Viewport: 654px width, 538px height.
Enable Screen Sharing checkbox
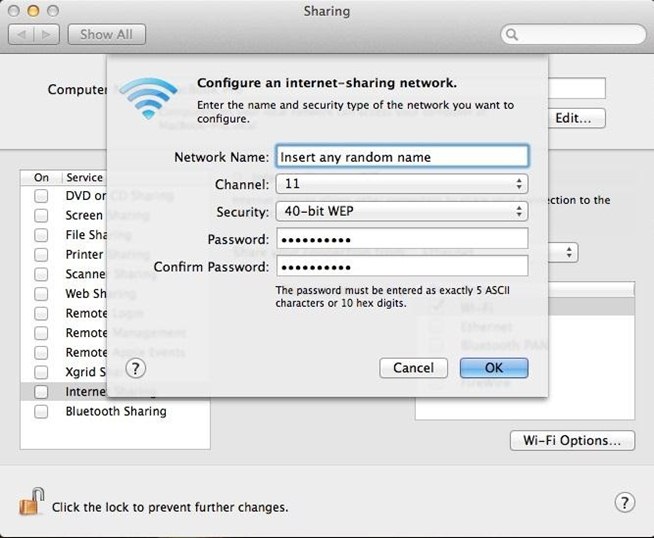click(41, 215)
